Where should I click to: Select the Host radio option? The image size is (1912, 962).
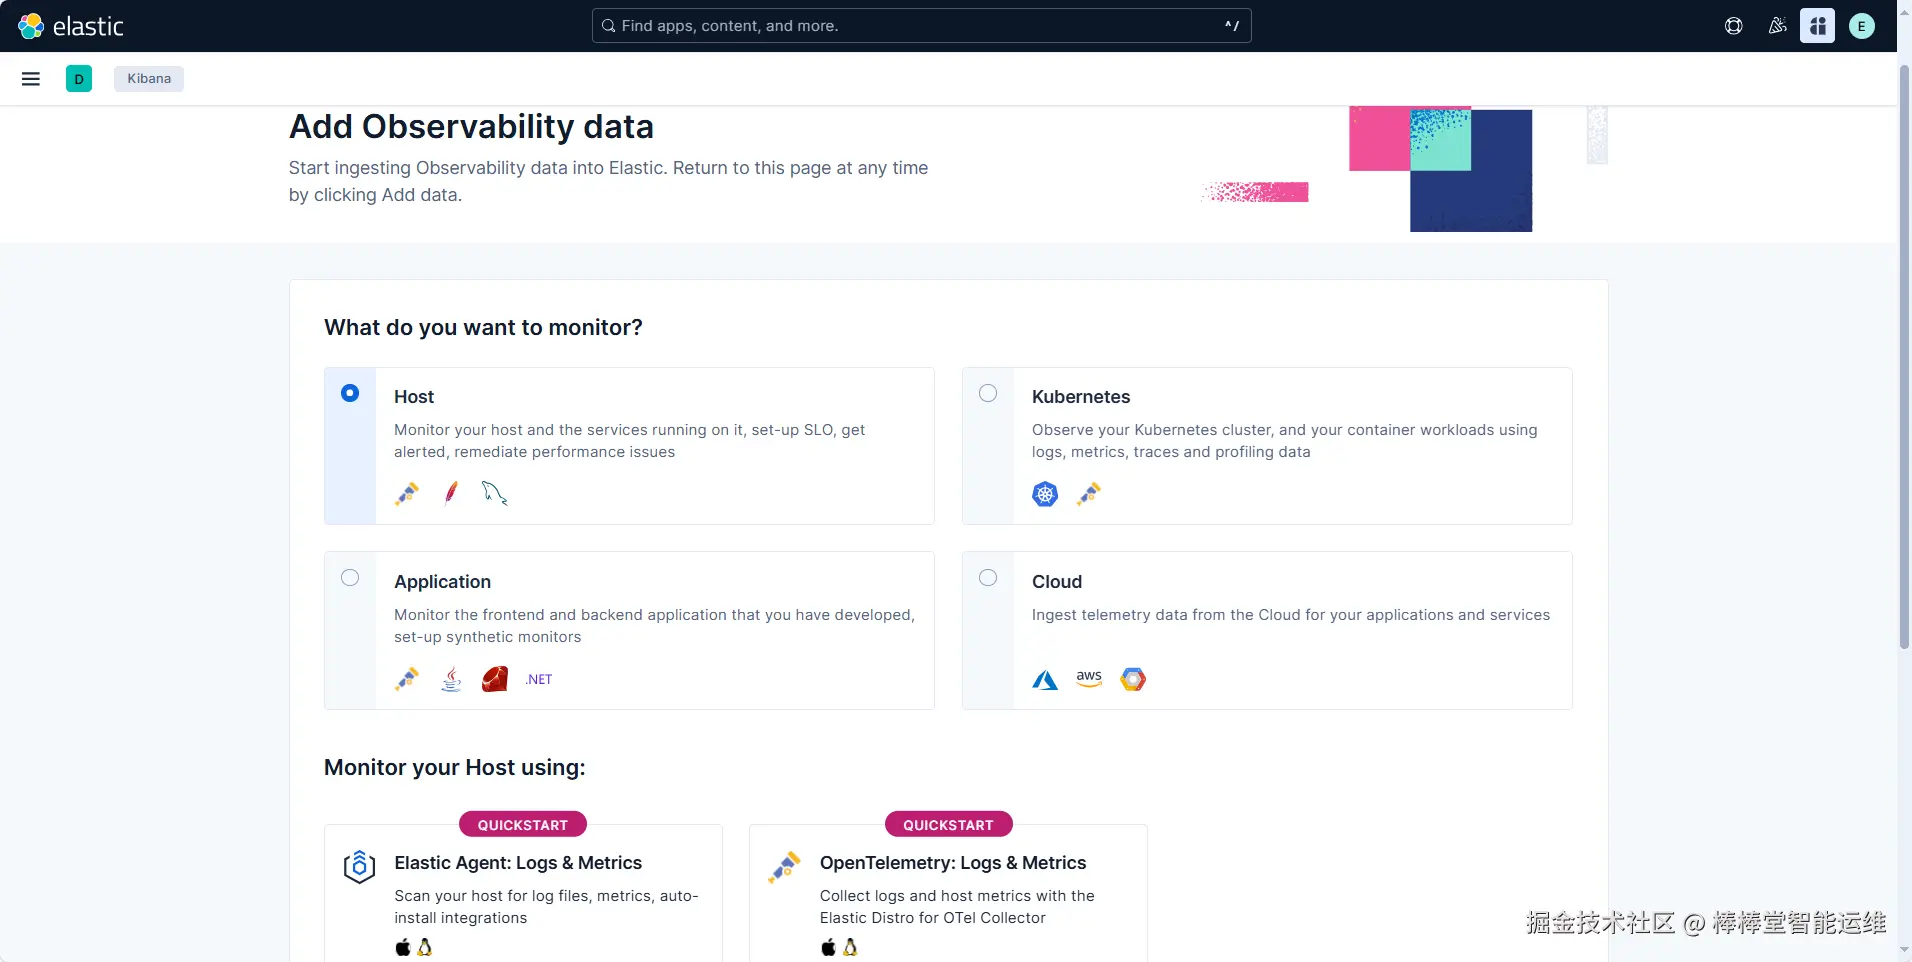click(x=350, y=393)
